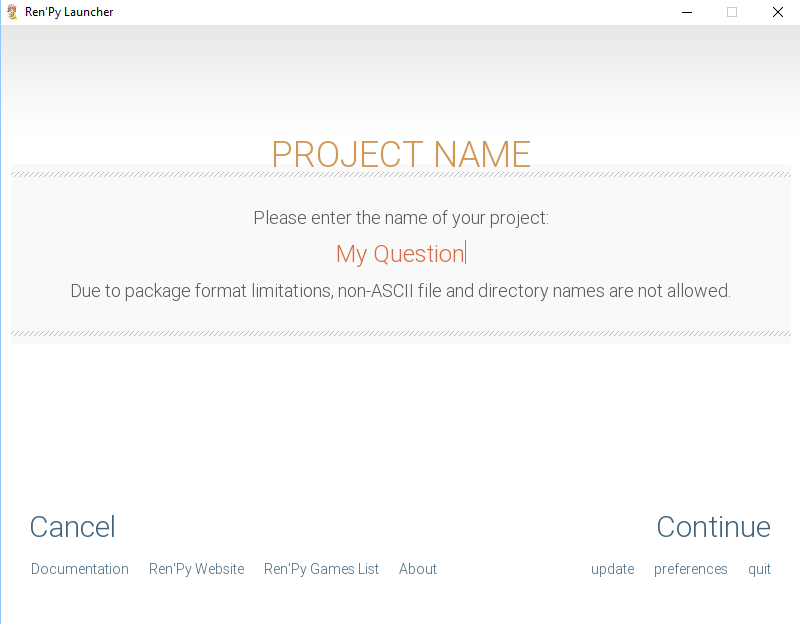This screenshot has height=624, width=800.
Task: Click the greyed-out maximize window button
Action: (x=732, y=12)
